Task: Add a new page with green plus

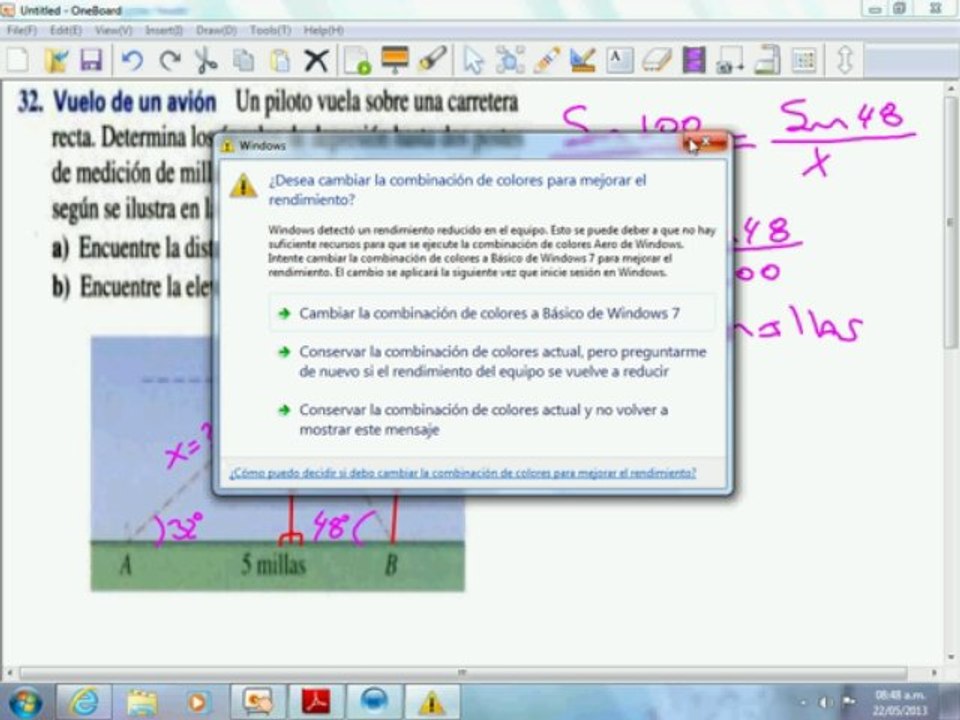Action: [357, 61]
